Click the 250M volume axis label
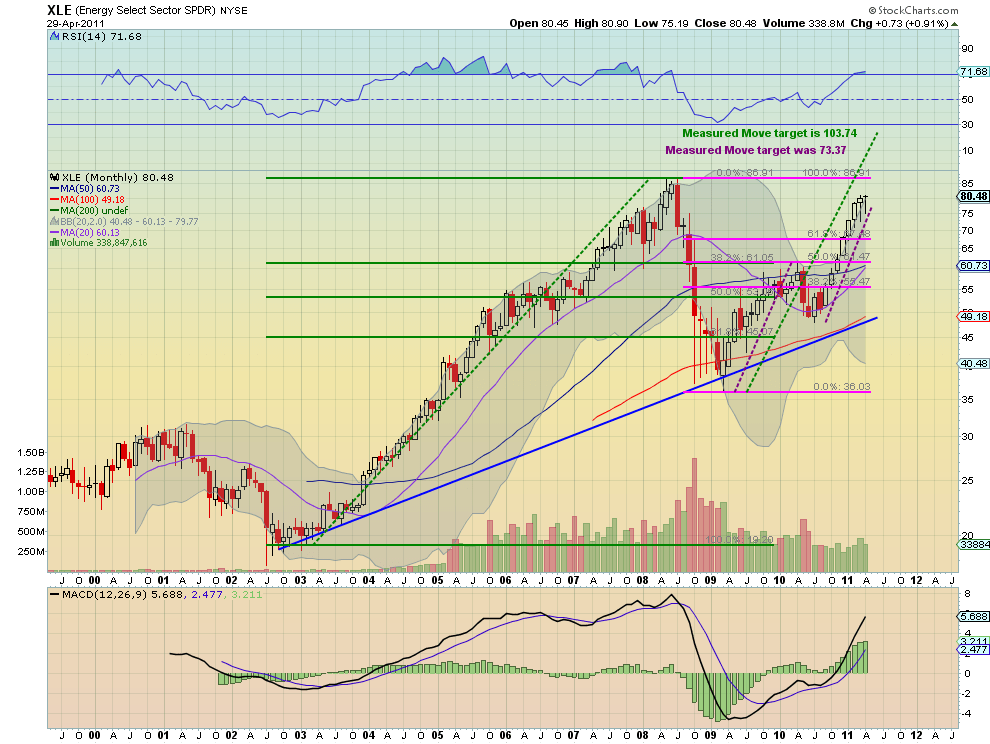The image size is (990, 744). pyautogui.click(x=31, y=551)
